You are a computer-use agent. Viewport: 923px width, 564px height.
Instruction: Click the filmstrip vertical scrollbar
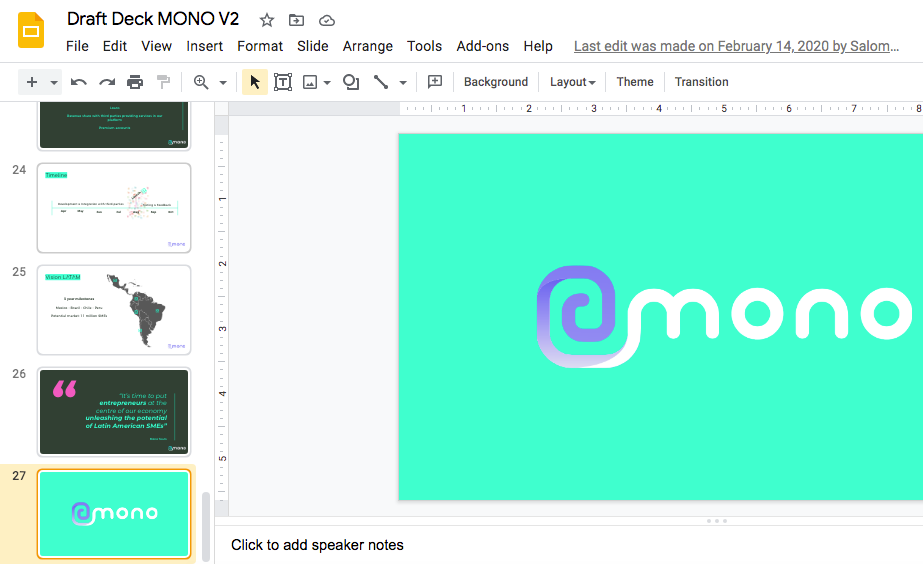tap(206, 527)
